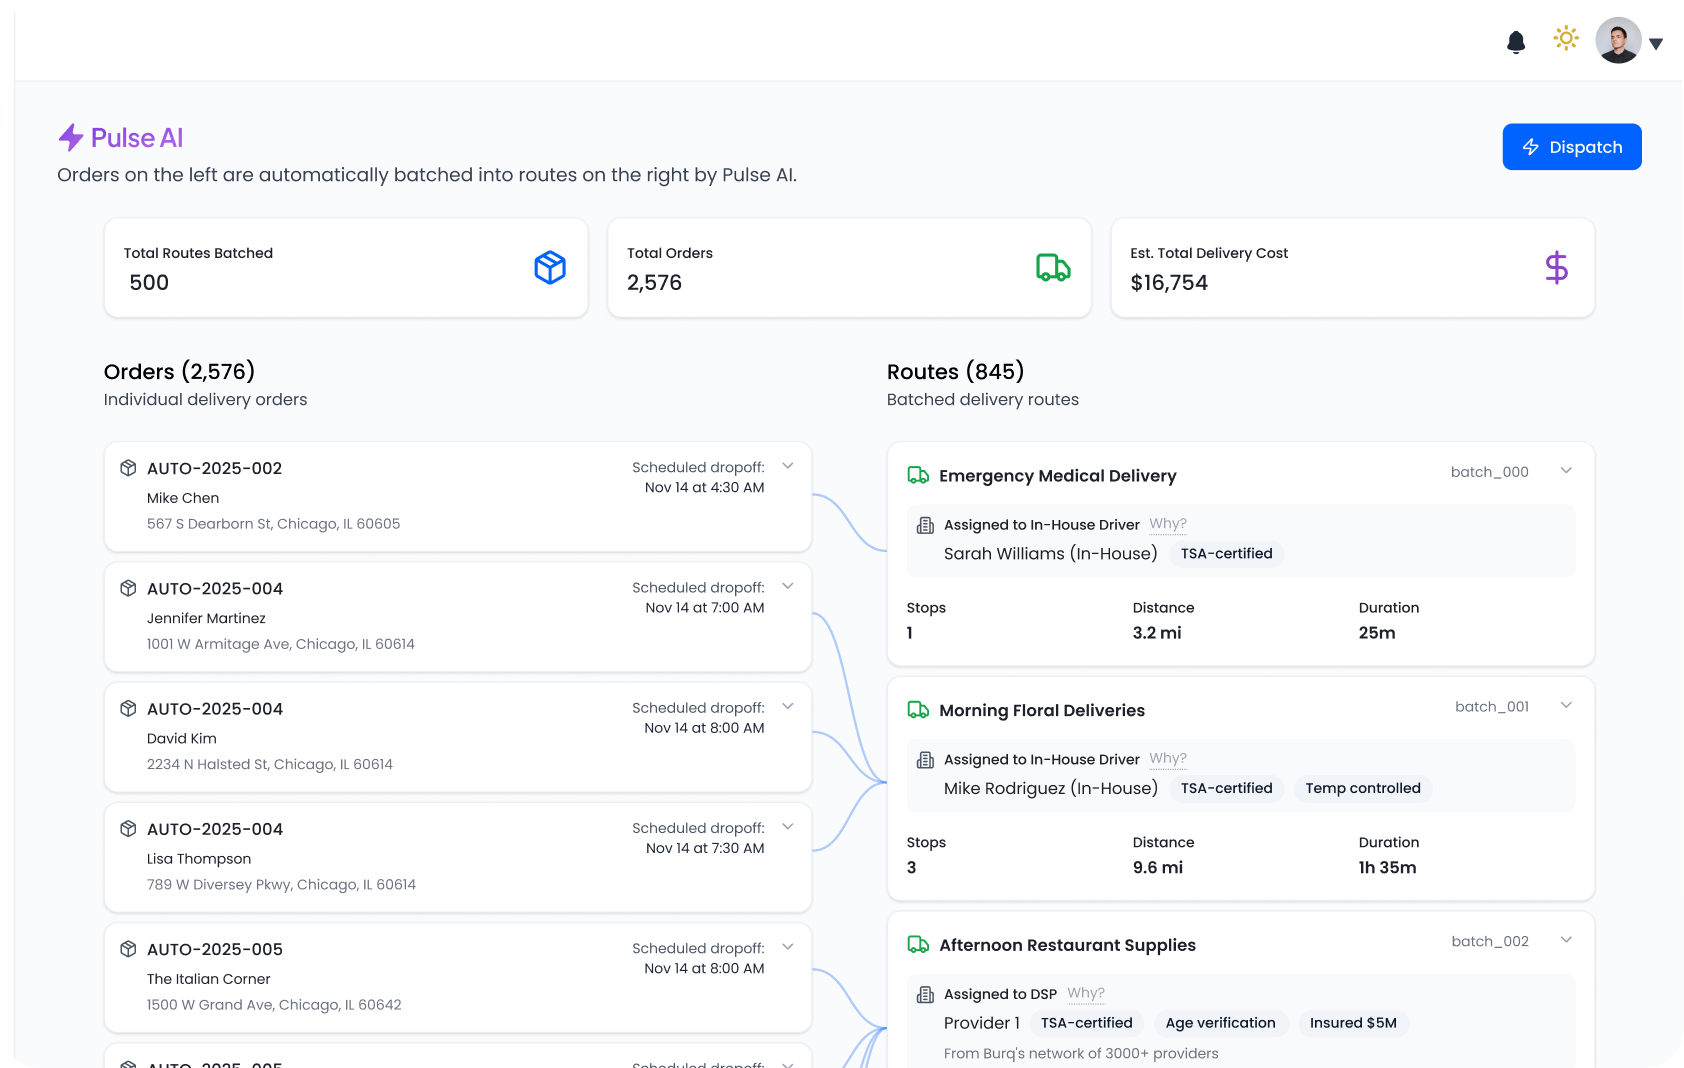Select the Emergency Medical Delivery route title
Screen dimensions: 1684x1068
[x=1058, y=476]
